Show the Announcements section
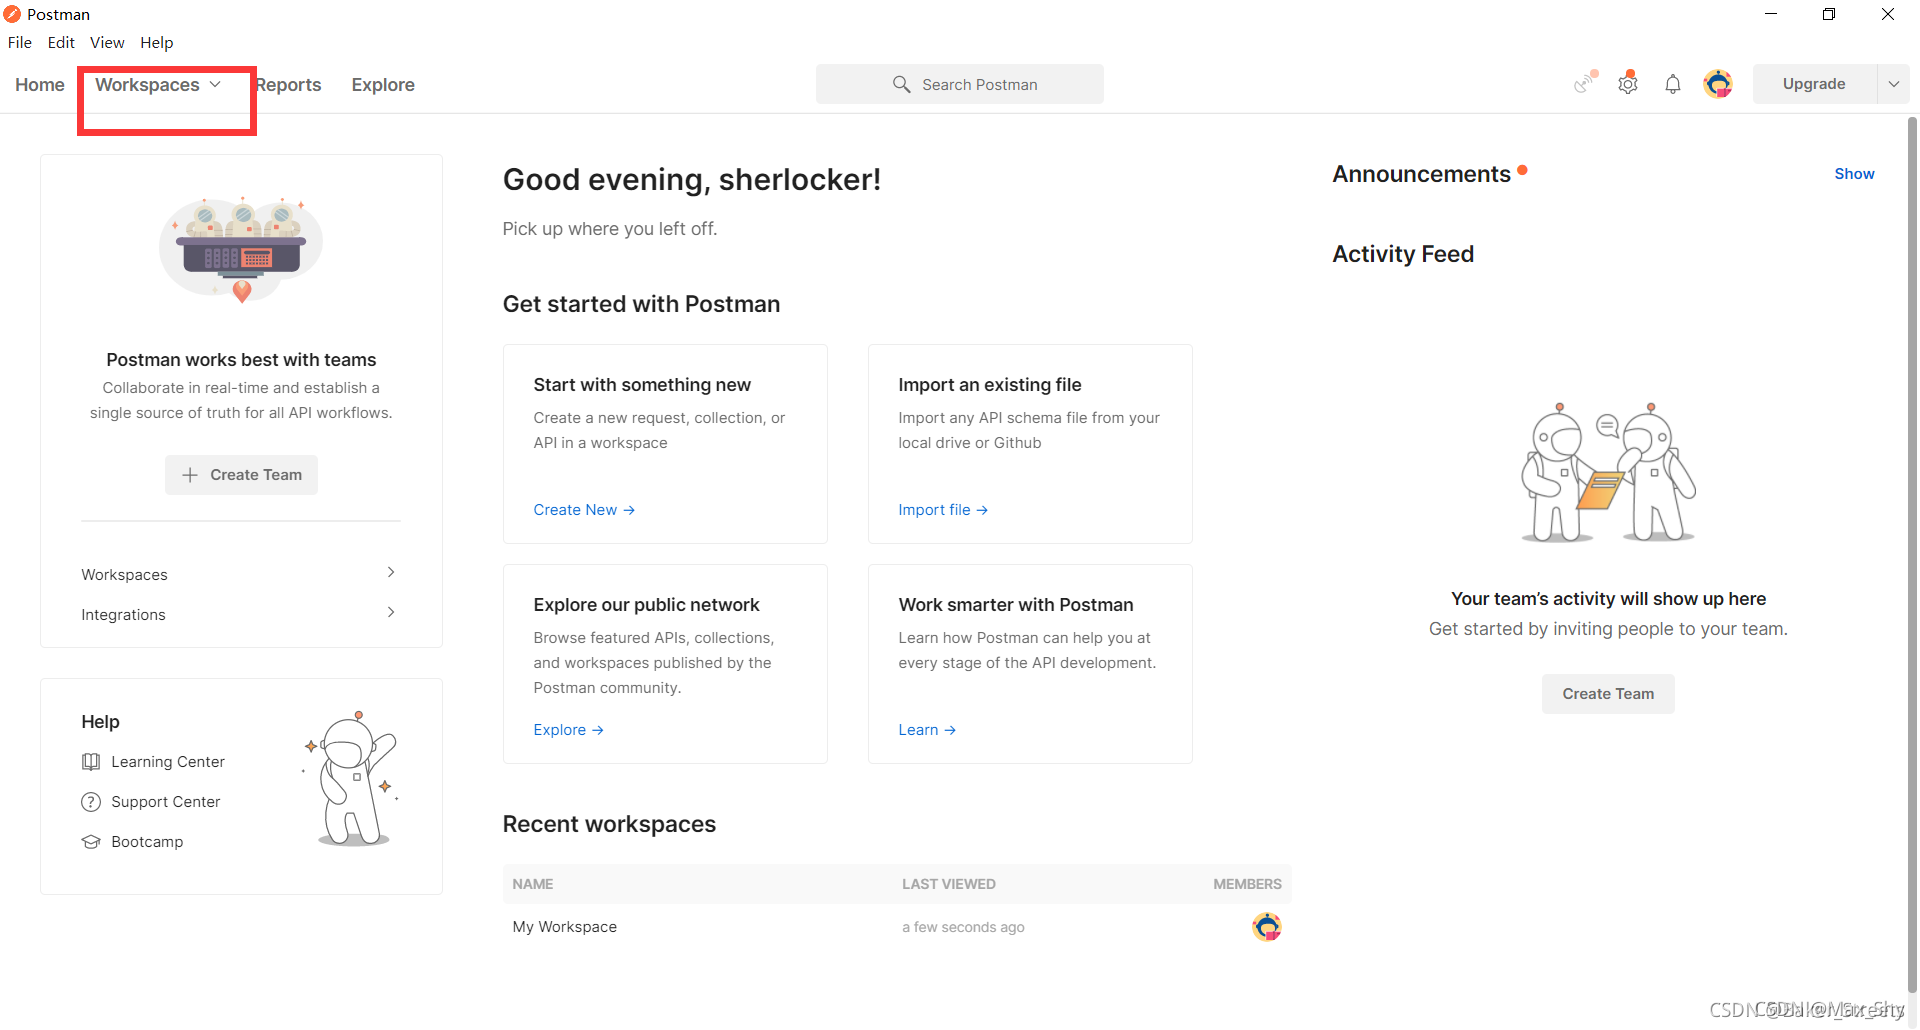This screenshot has width=1920, height=1030. [x=1854, y=174]
